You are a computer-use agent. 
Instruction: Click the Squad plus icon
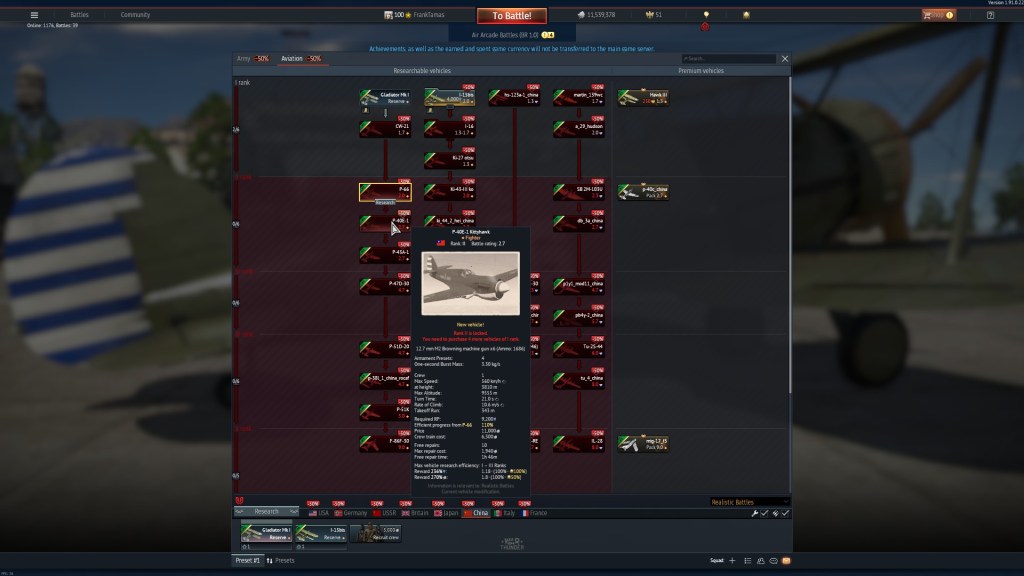tap(732, 561)
